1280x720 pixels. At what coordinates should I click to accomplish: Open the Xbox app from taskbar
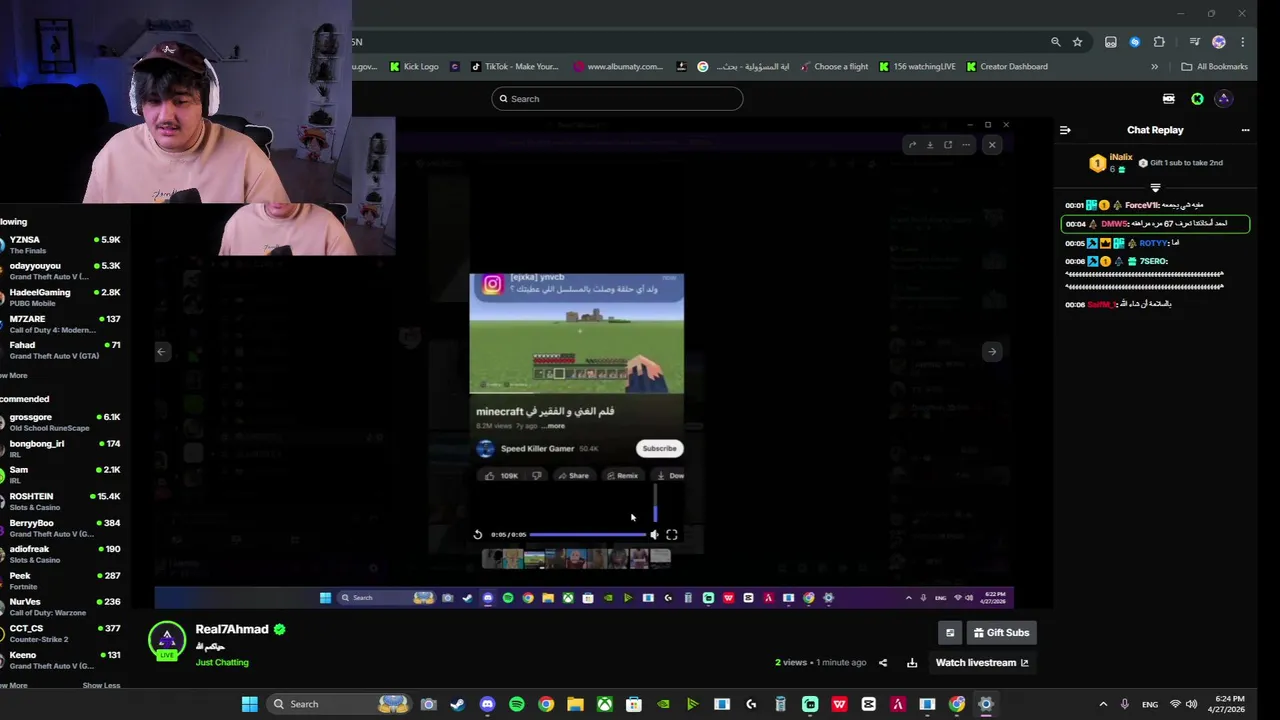(x=604, y=704)
